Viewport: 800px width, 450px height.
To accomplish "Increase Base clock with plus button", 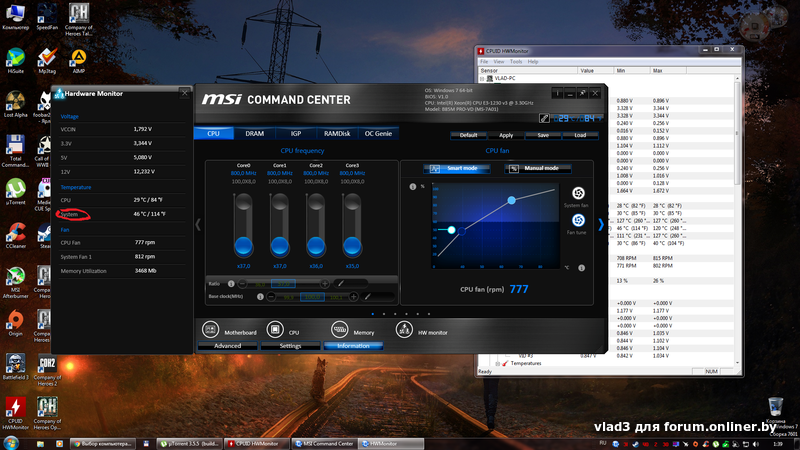I will click(x=353, y=296).
